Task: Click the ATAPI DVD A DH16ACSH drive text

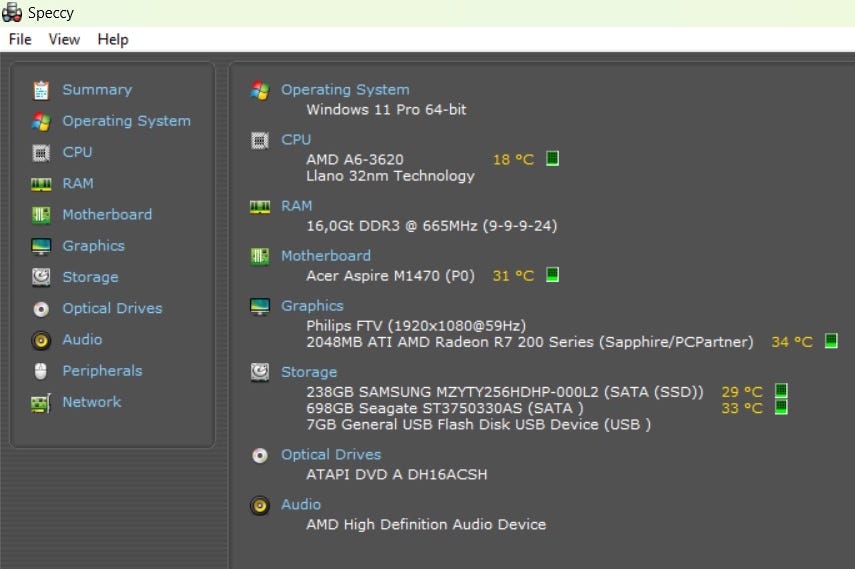Action: tap(397, 475)
